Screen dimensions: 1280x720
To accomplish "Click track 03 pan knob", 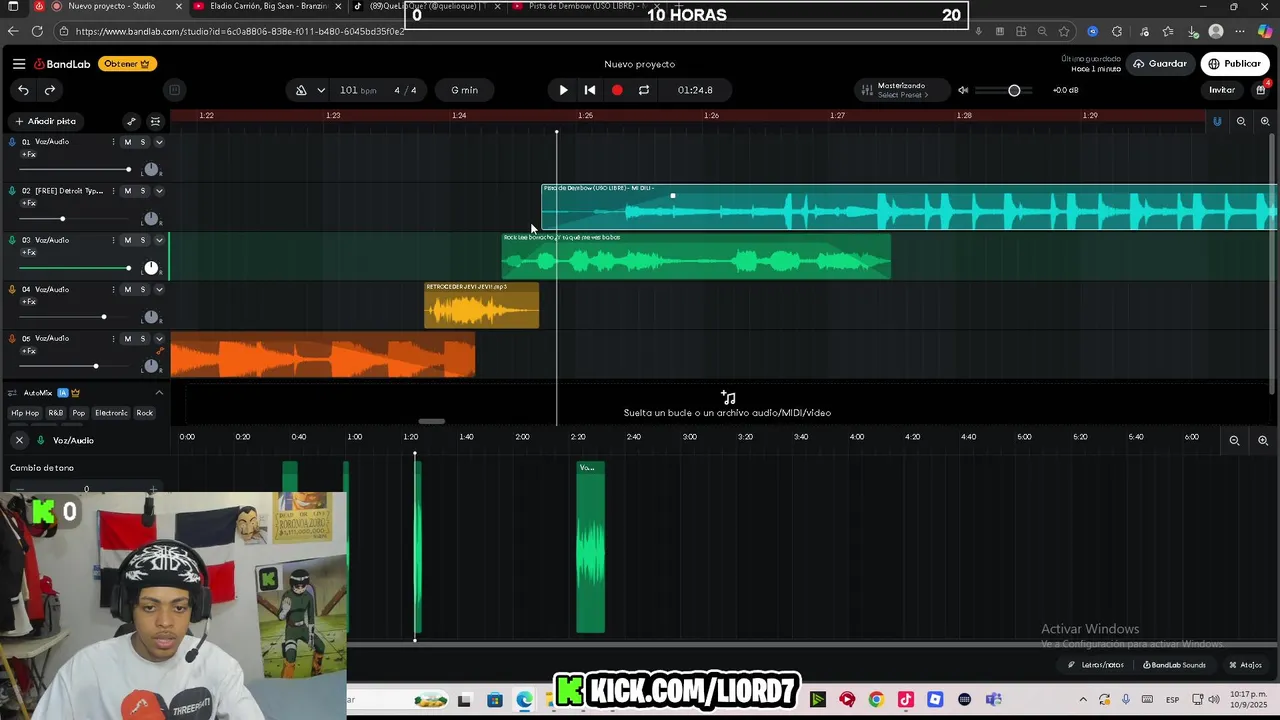I will click(151, 268).
